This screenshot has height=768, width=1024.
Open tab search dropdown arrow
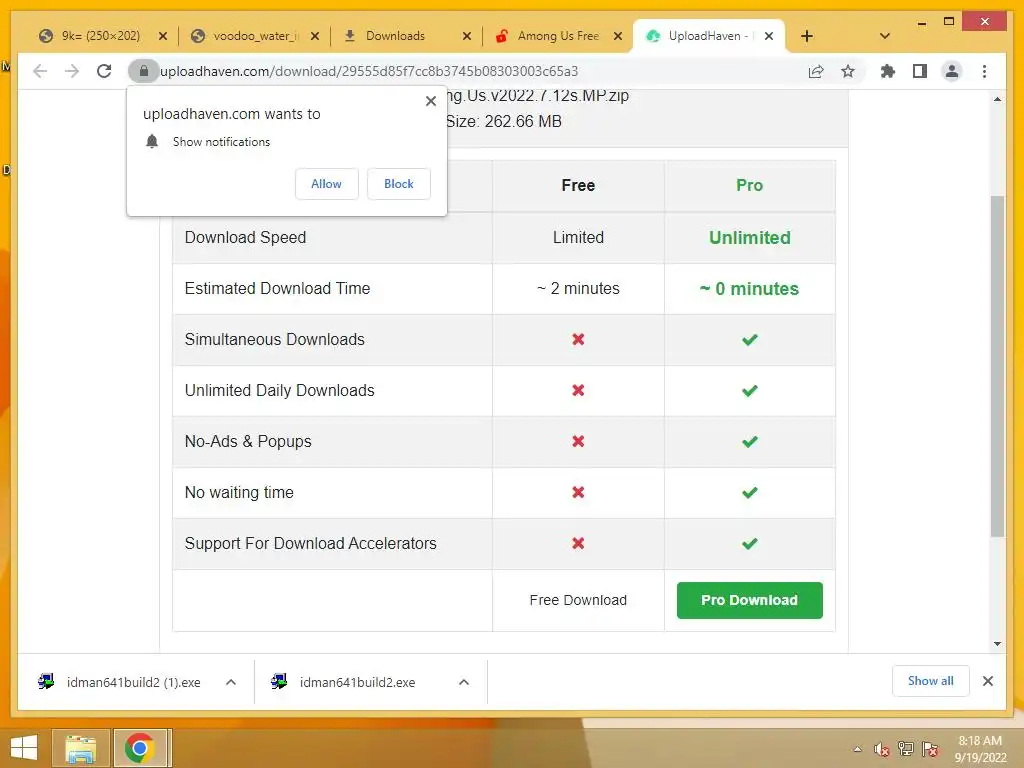[x=885, y=36]
